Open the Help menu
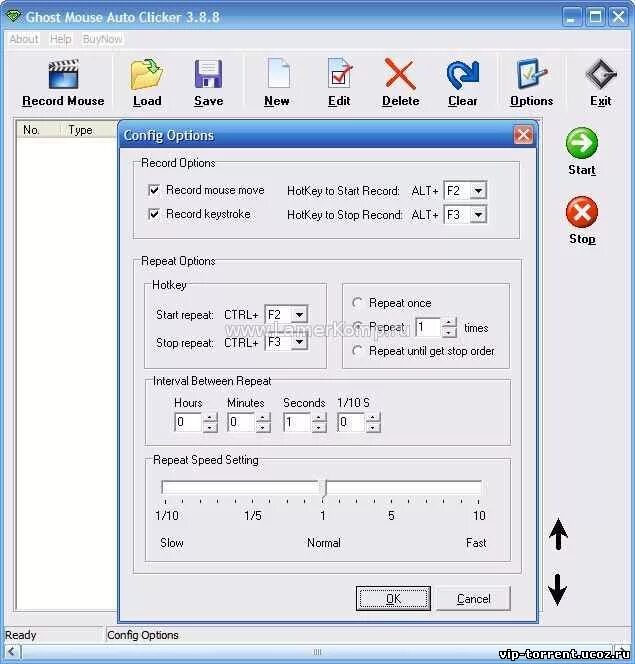The height and width of the screenshot is (664, 635). pos(61,39)
